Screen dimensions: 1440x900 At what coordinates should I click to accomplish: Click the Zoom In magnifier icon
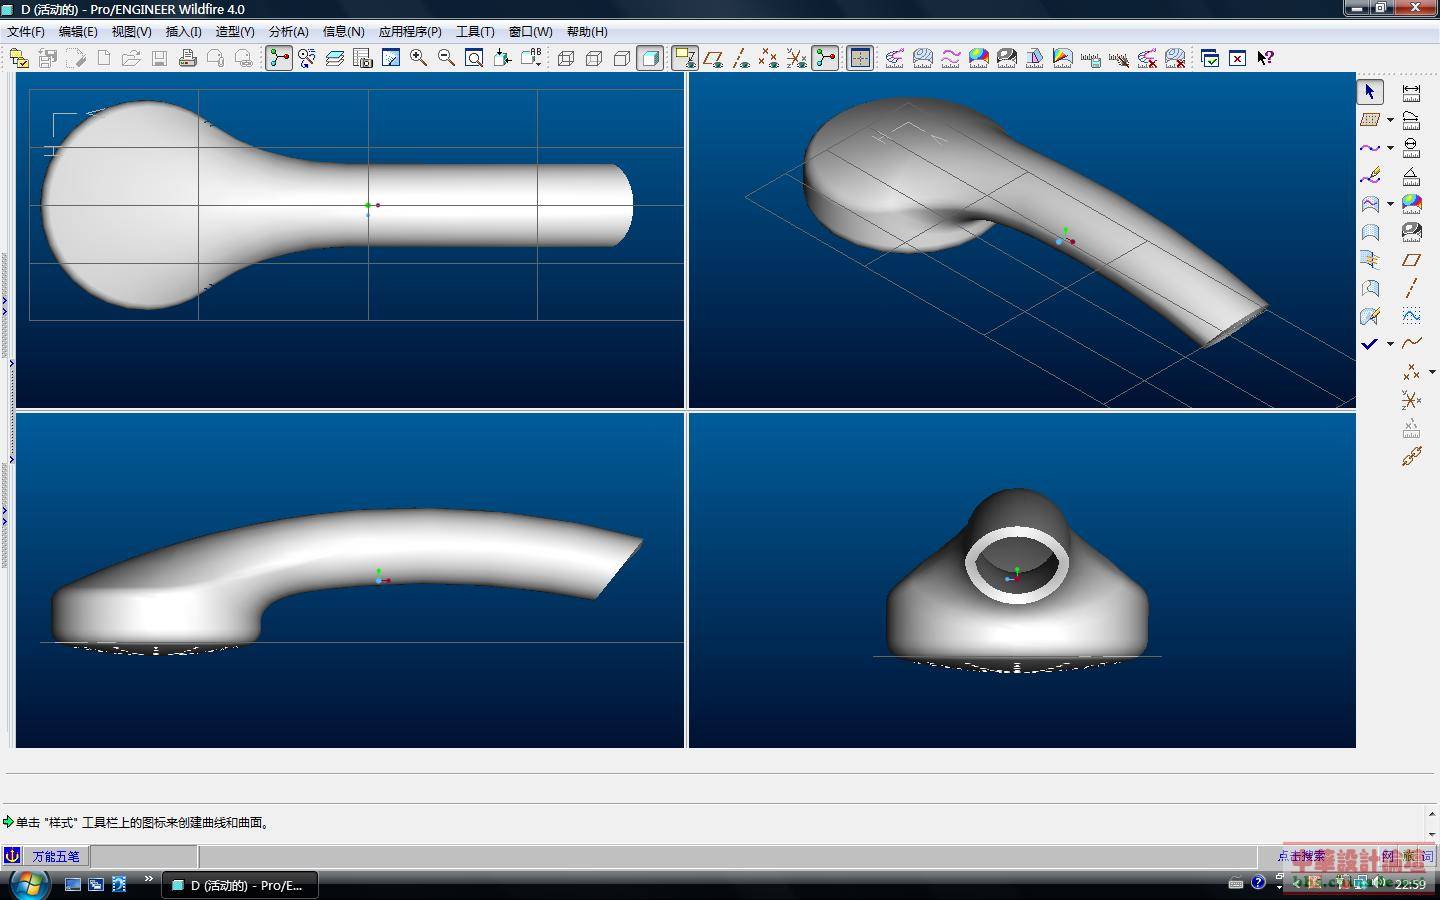[x=418, y=58]
